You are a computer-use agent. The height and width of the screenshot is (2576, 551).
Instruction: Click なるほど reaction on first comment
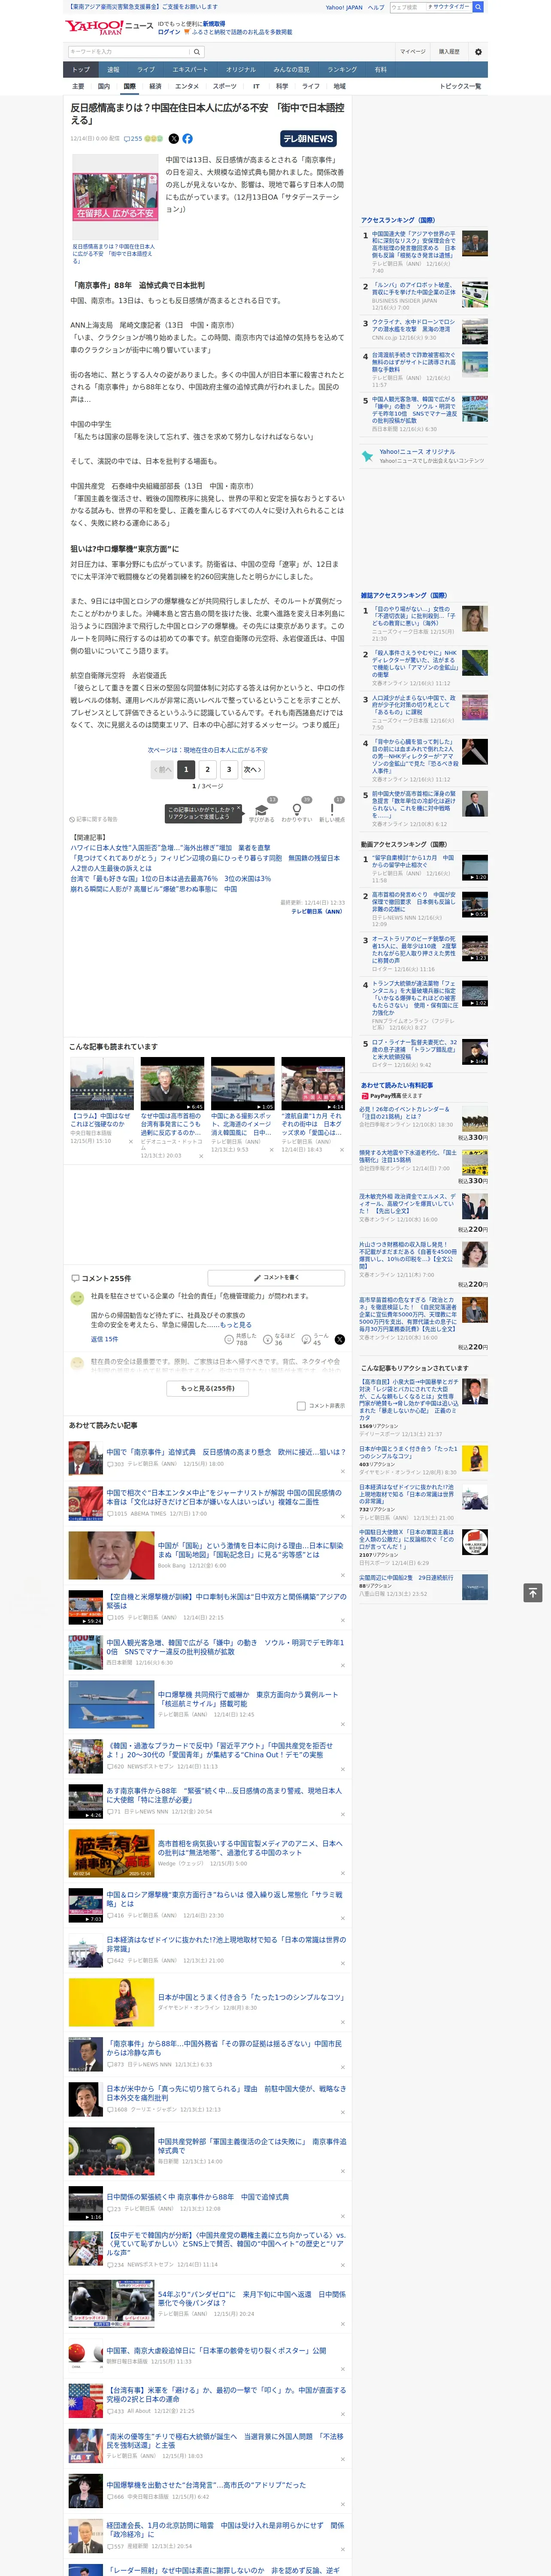pyautogui.click(x=280, y=1339)
